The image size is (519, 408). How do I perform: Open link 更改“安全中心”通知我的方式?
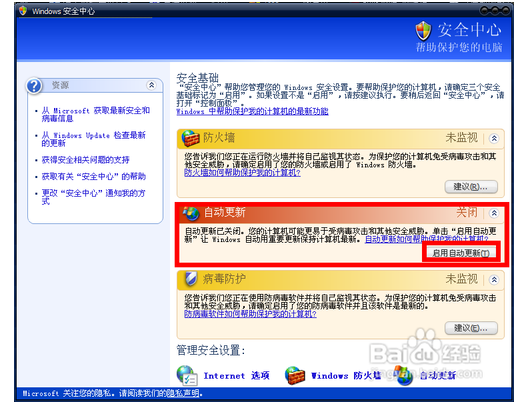coord(93,197)
